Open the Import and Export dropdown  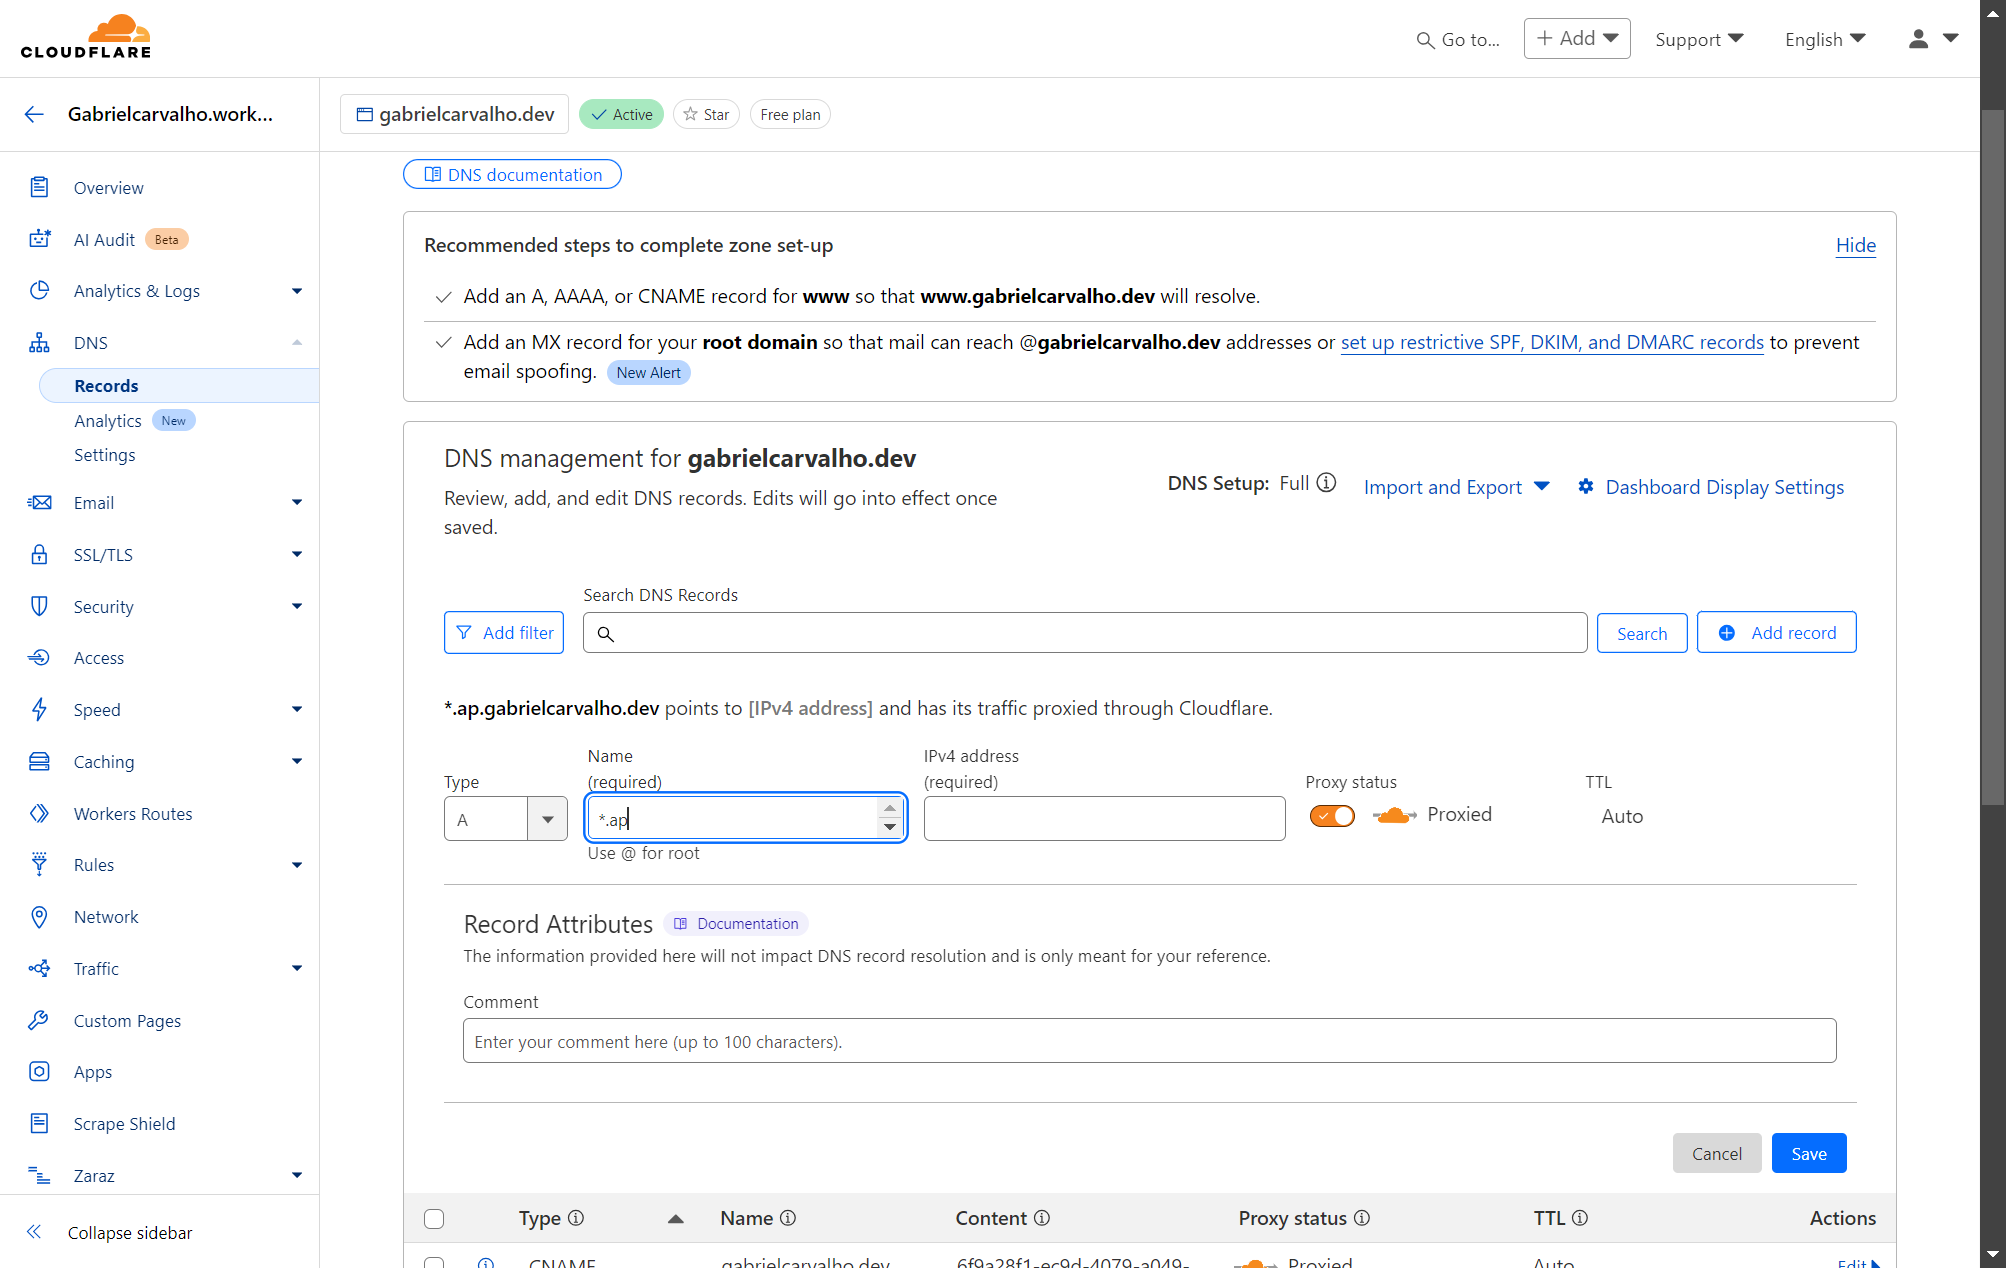1456,487
